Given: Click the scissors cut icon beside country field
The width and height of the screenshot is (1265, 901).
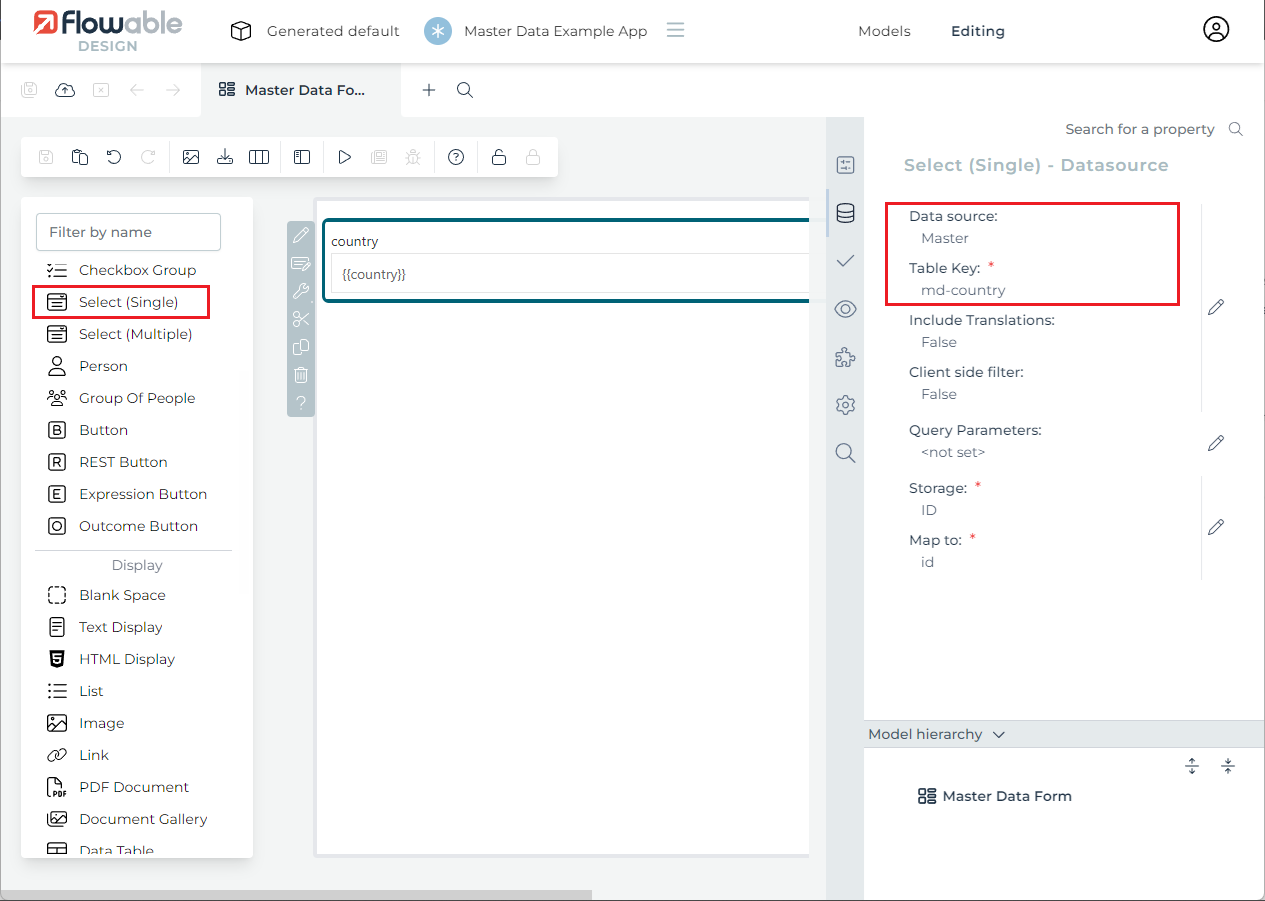Looking at the screenshot, I should click(x=301, y=320).
